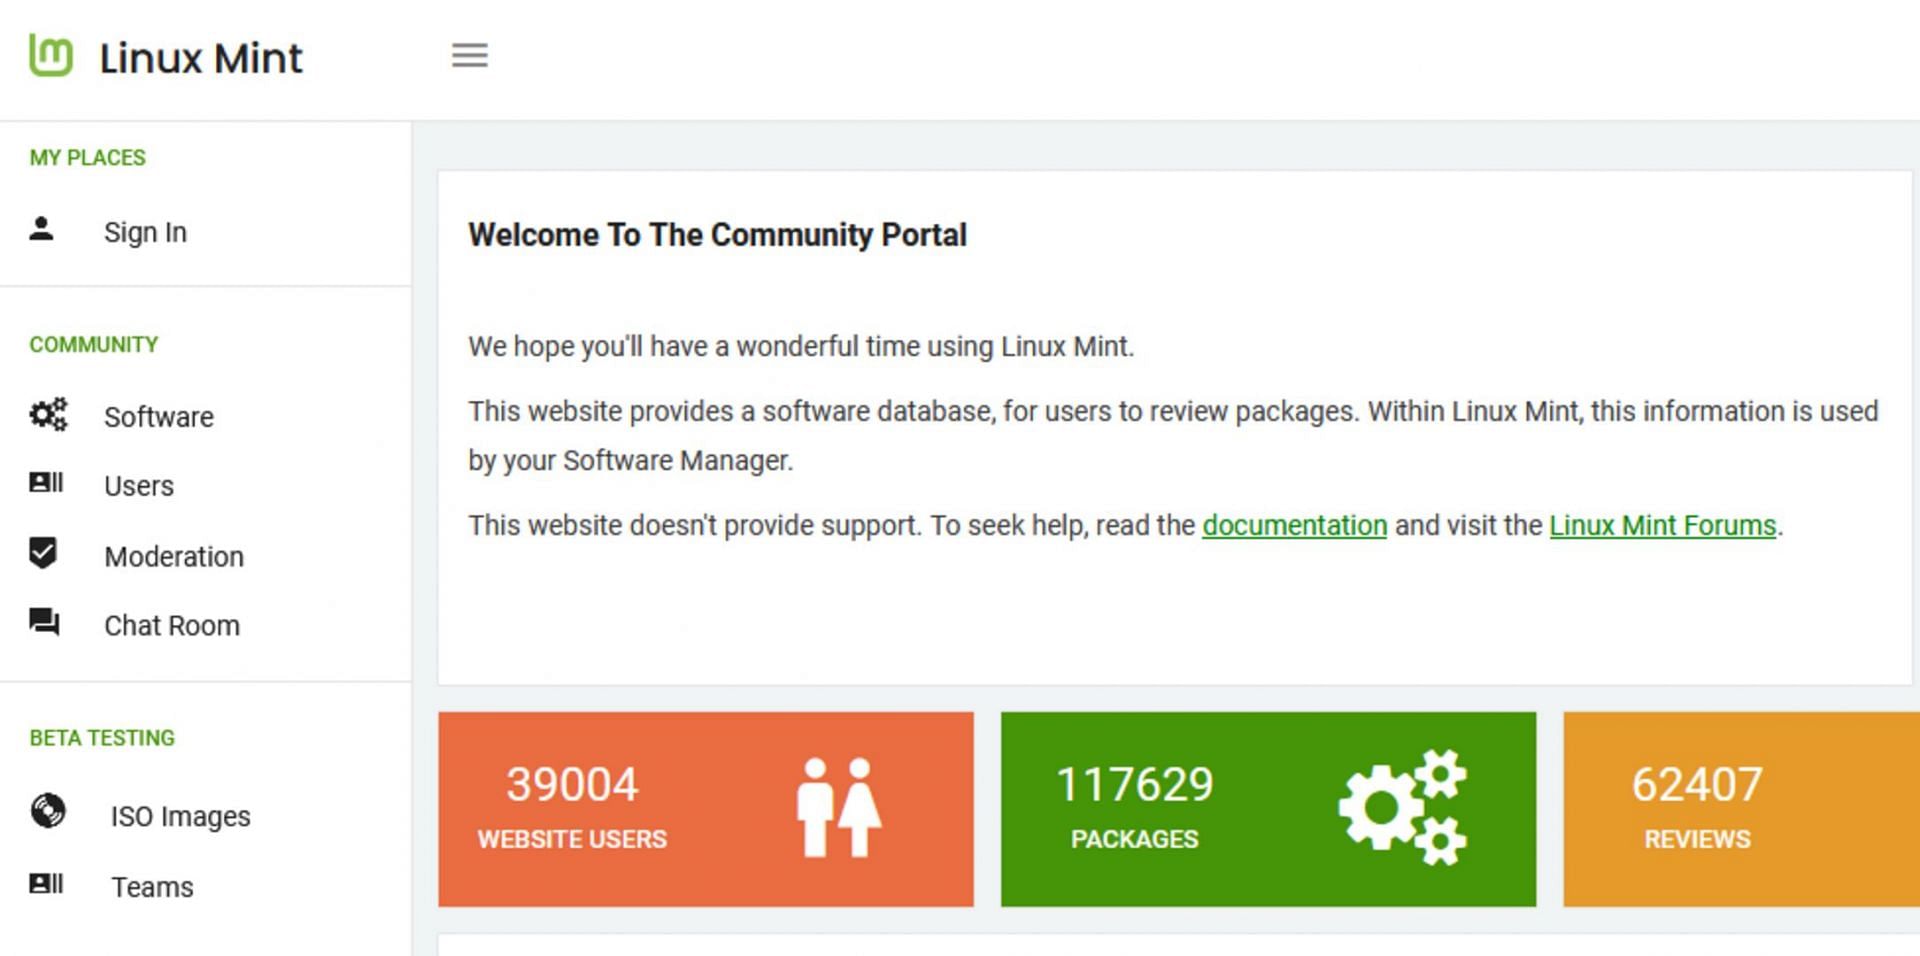1920x956 pixels.
Task: Open the Sign In page
Action: coord(146,232)
